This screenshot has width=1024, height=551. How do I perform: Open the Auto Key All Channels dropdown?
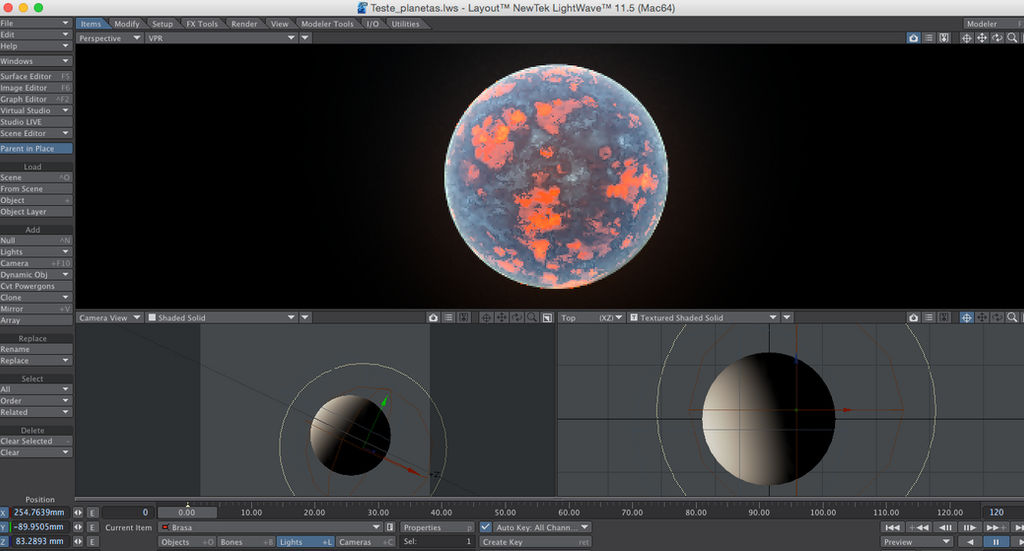click(x=542, y=527)
